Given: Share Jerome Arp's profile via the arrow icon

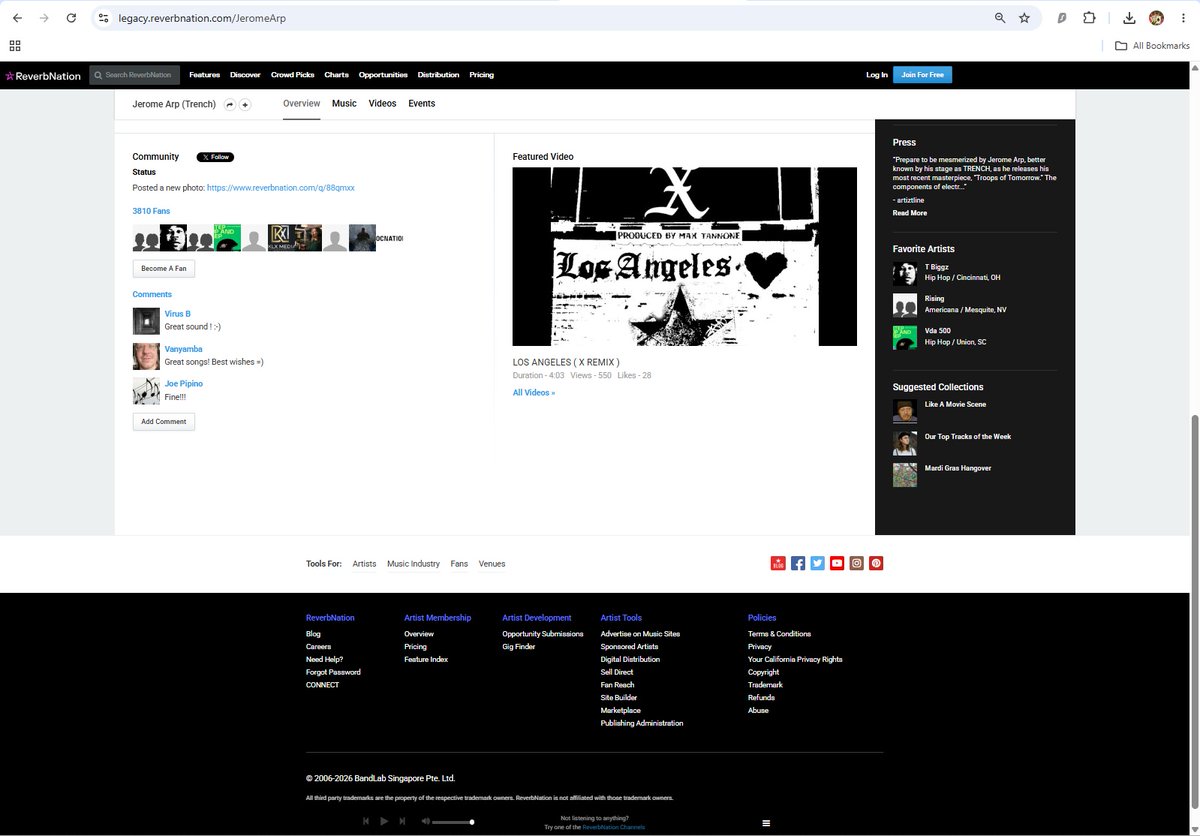Looking at the screenshot, I should click(x=230, y=104).
